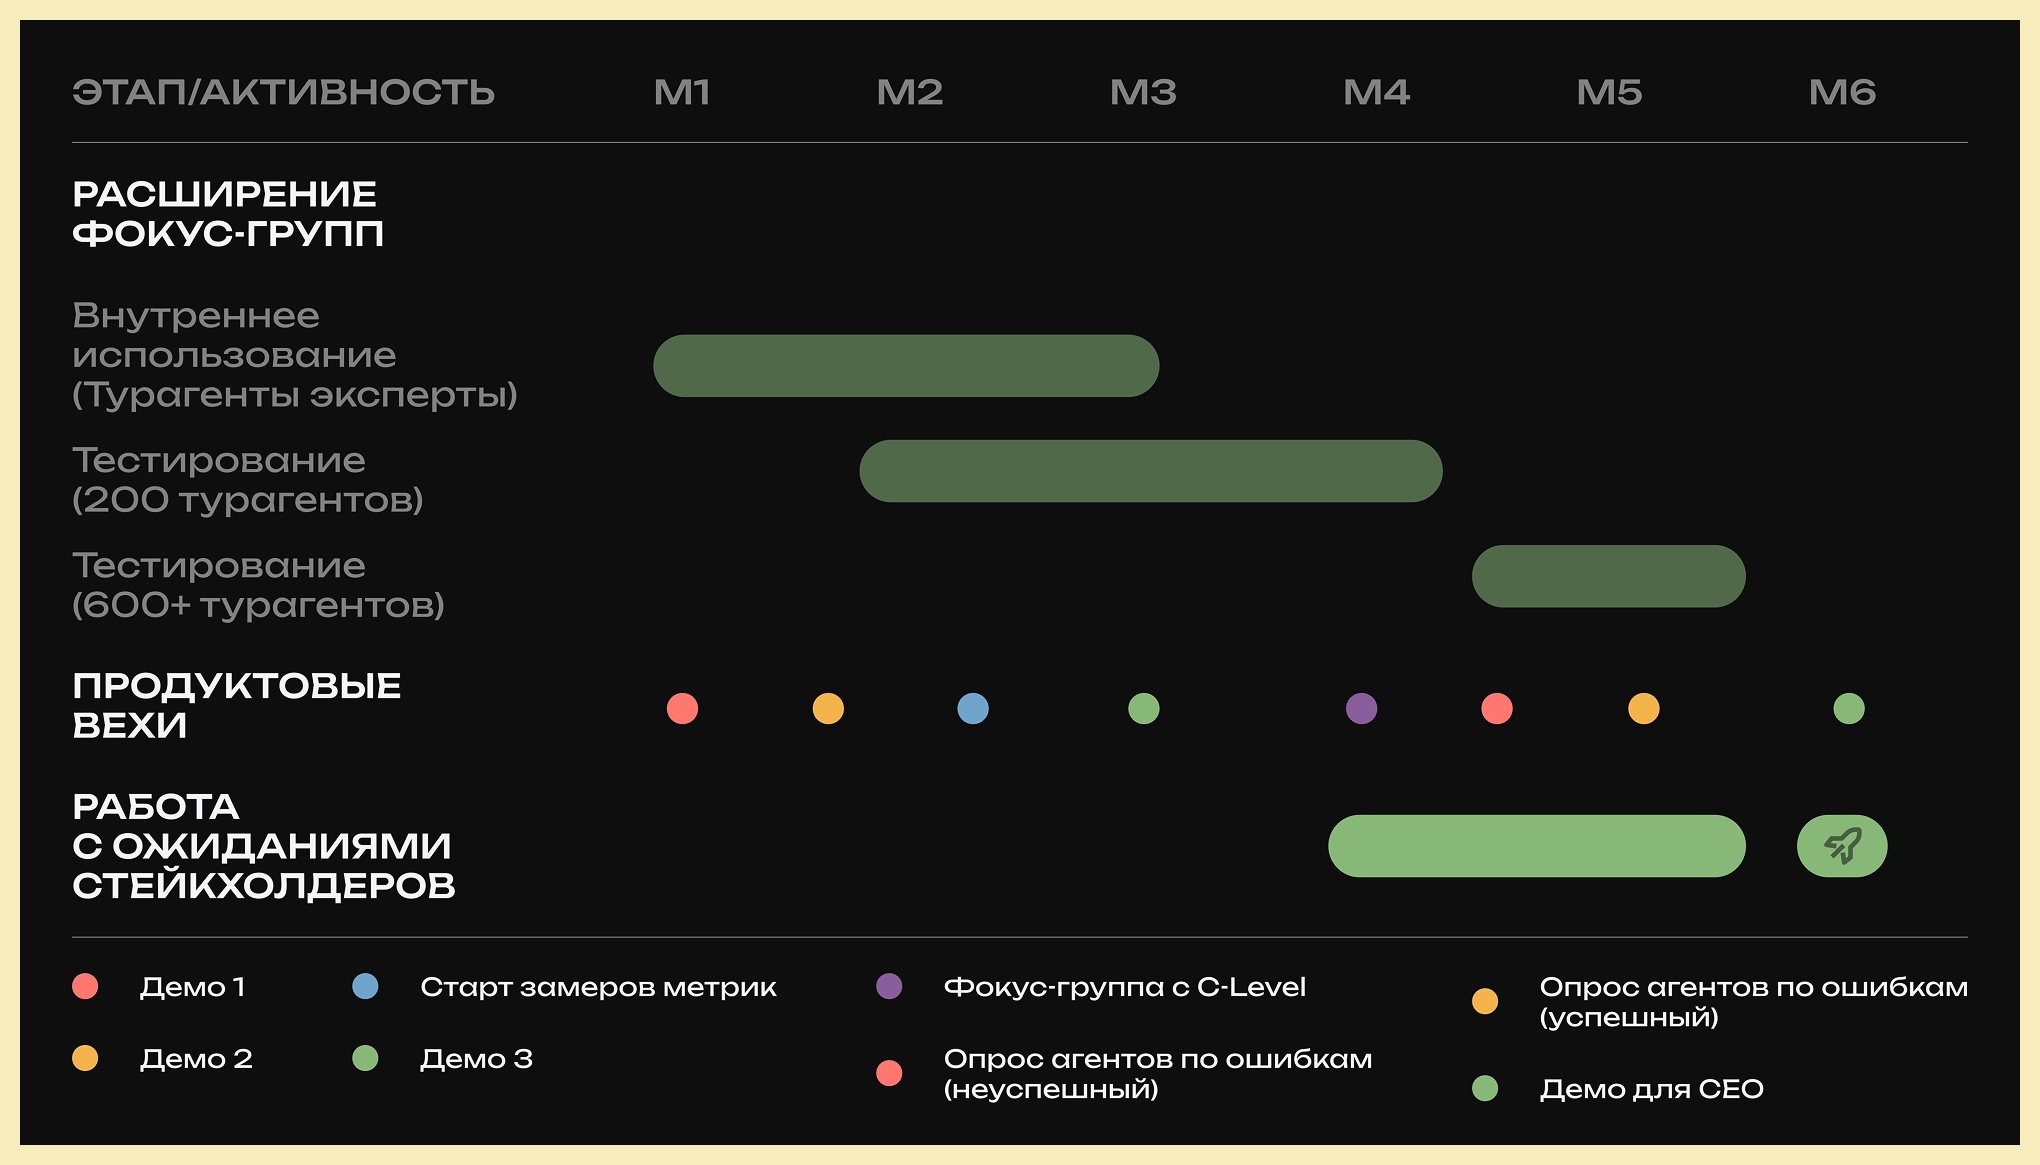This screenshot has width=2040, height=1165.
Task: Click the rocket launch icon in M6
Action: pos(1842,846)
